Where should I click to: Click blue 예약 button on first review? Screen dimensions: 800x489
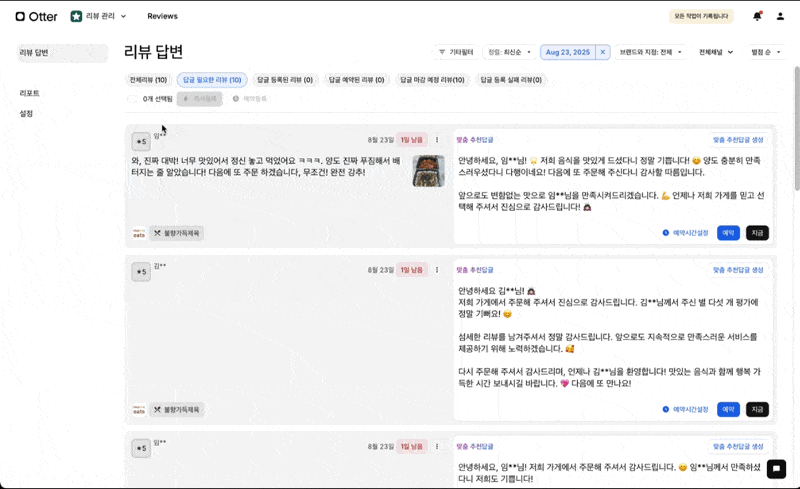(x=728, y=233)
